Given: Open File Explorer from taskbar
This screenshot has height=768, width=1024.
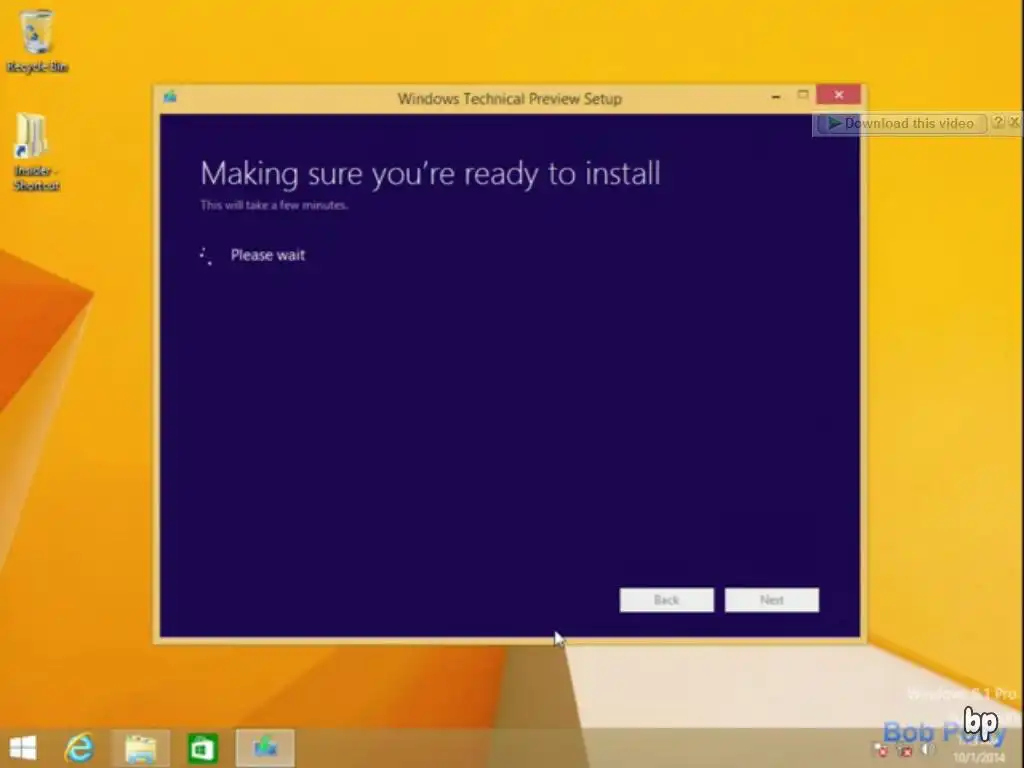Looking at the screenshot, I should [140, 748].
